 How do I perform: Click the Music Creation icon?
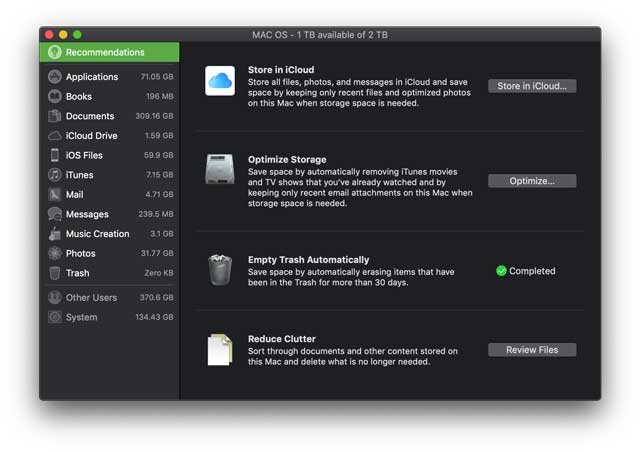[55, 234]
